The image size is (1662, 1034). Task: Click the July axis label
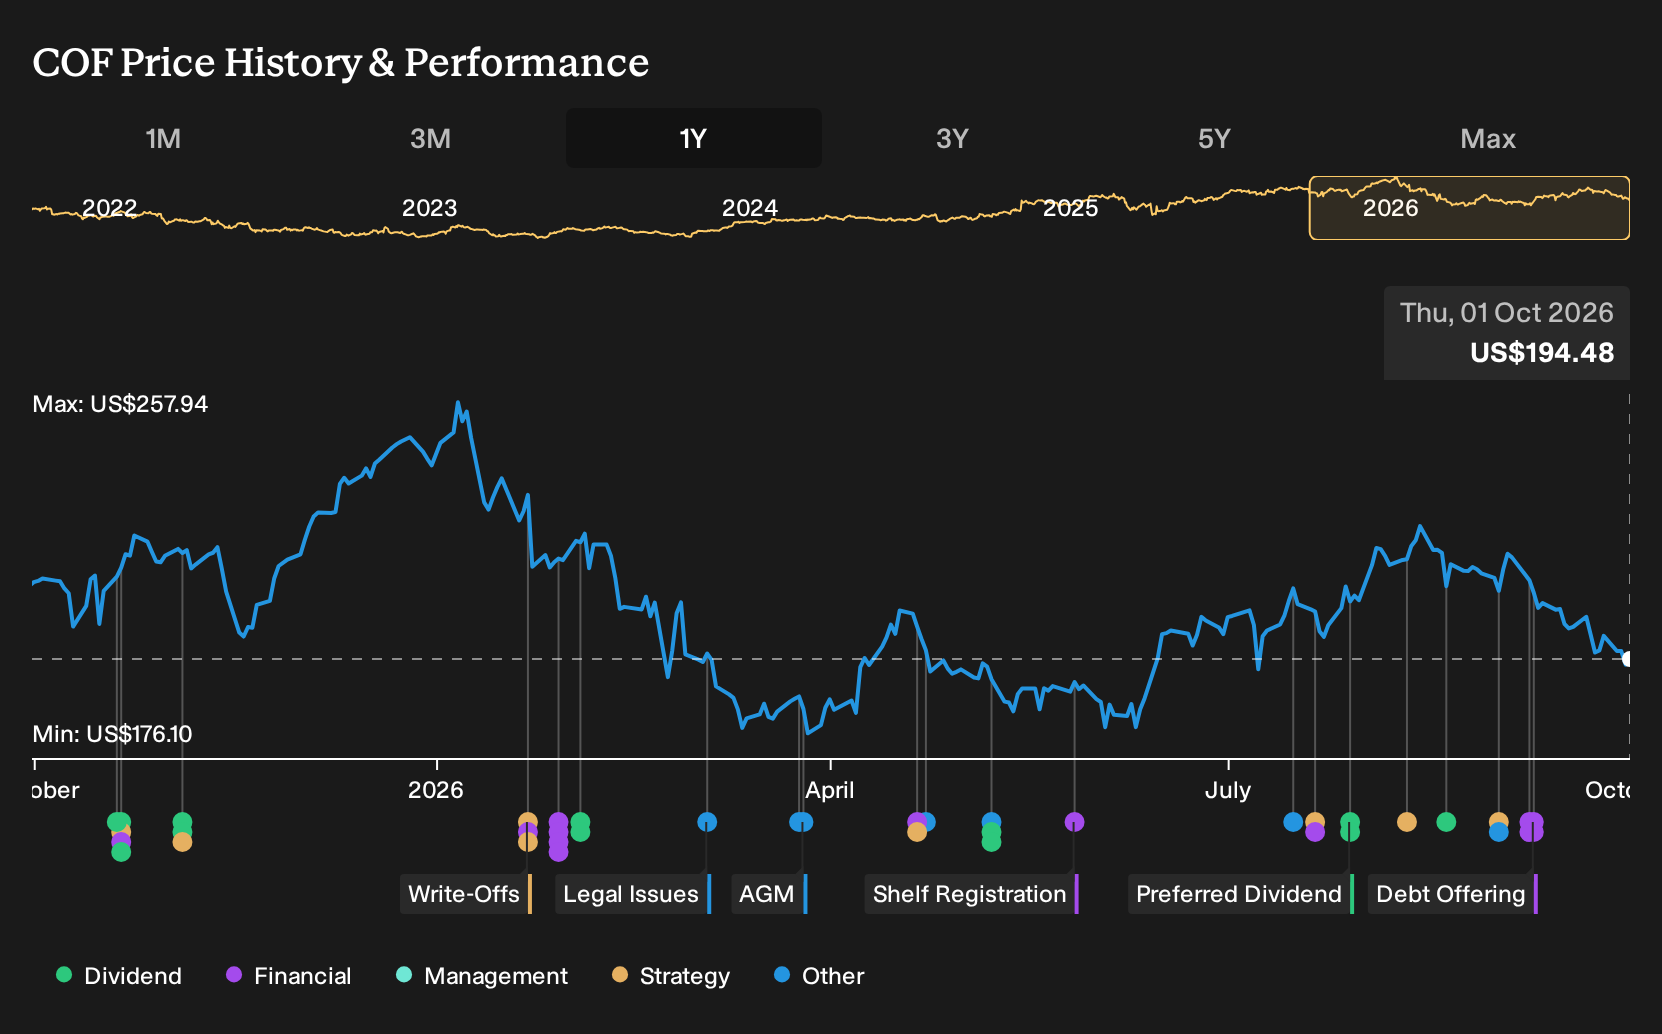[1227, 790]
